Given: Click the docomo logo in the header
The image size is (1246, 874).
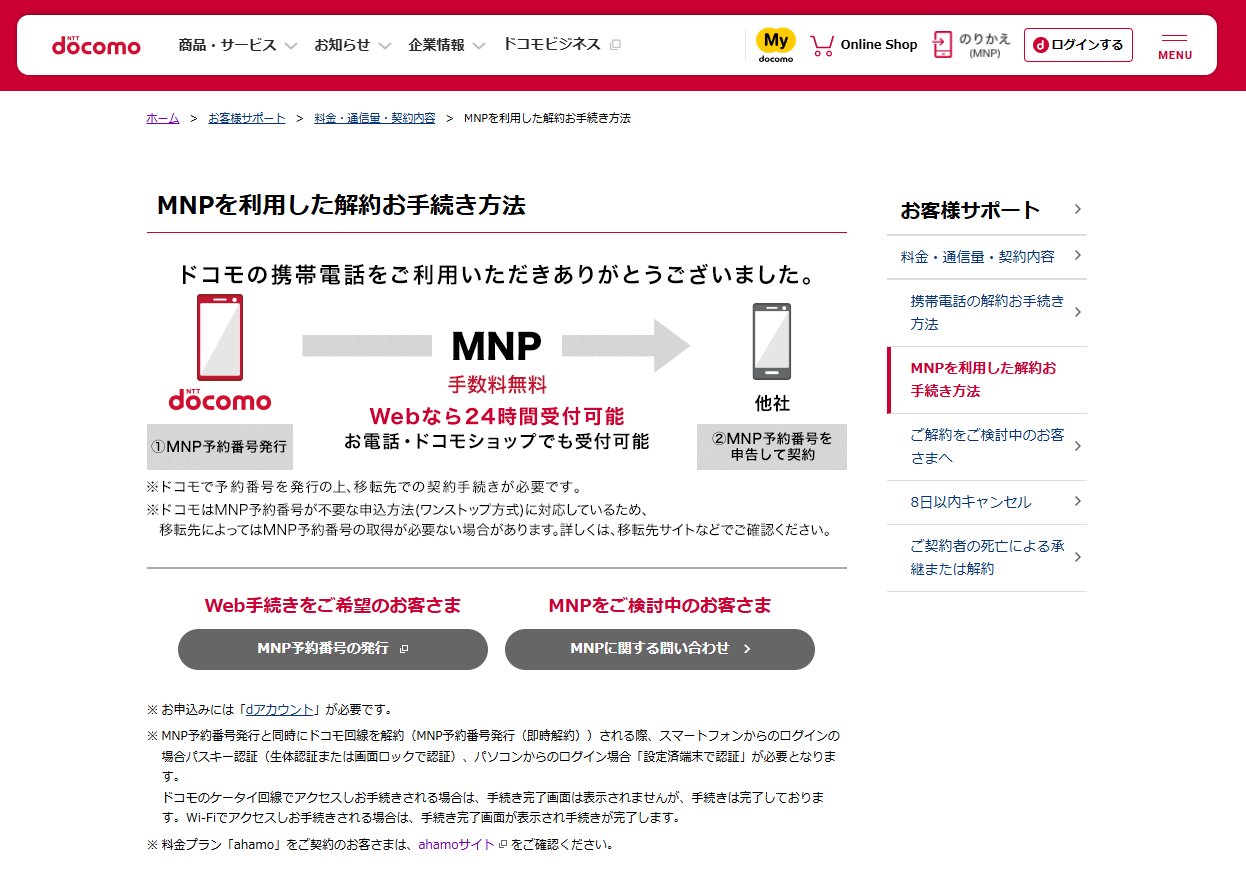Looking at the screenshot, I should click(96, 45).
